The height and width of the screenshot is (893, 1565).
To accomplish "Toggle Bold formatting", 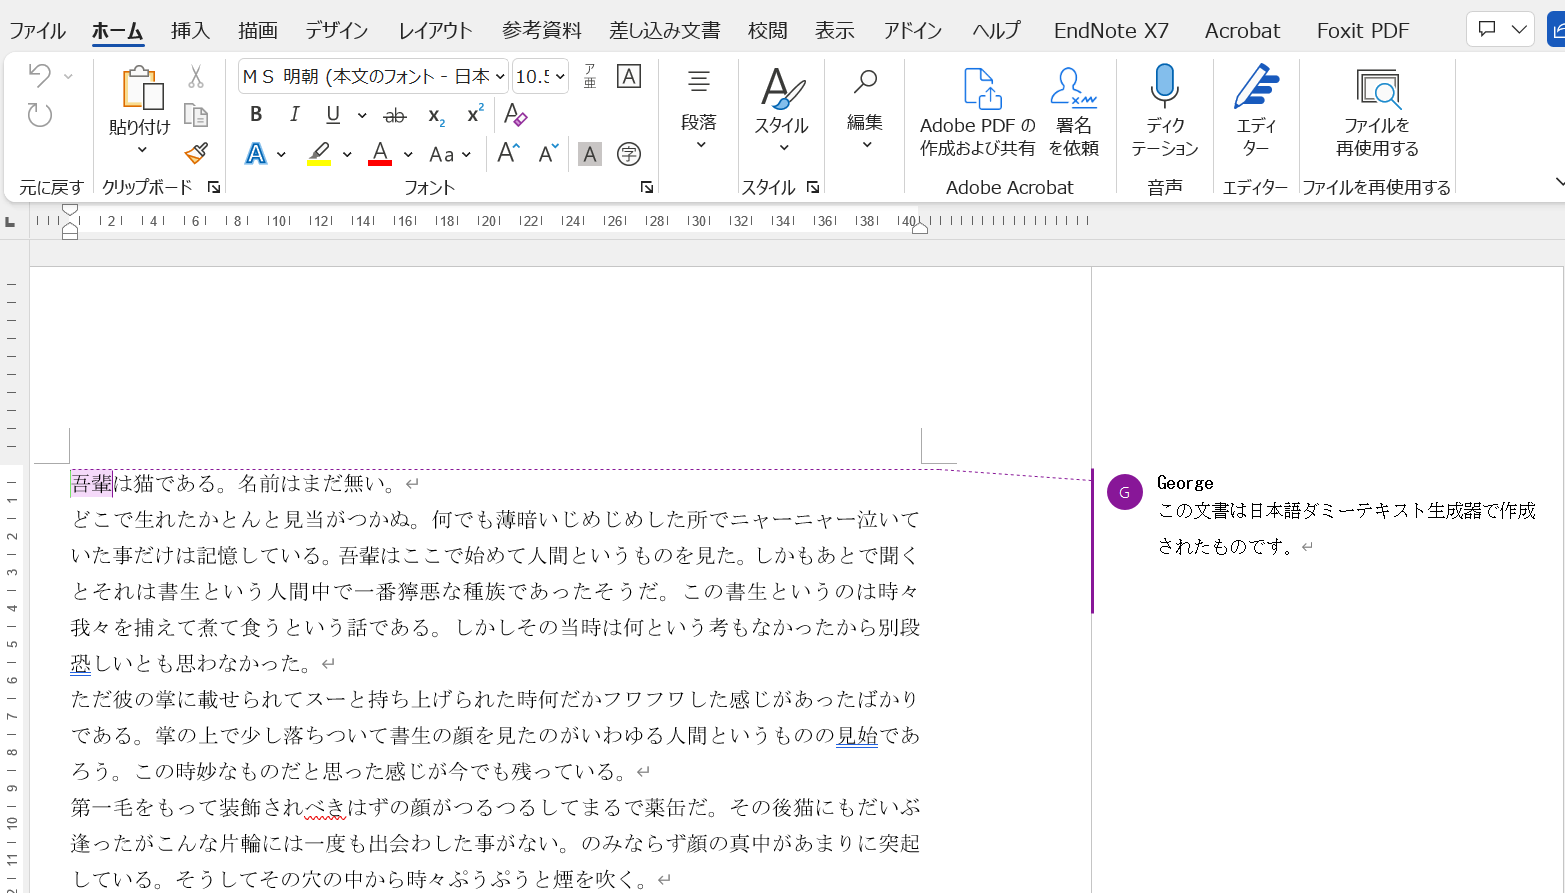I will (256, 115).
